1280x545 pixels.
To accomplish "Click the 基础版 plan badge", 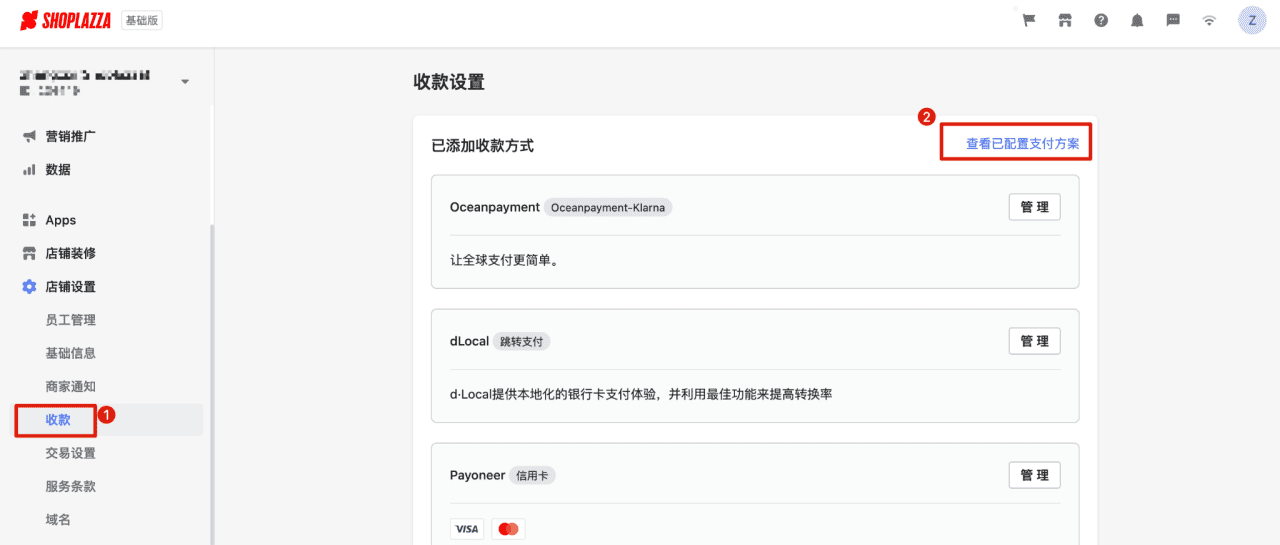I will (141, 20).
